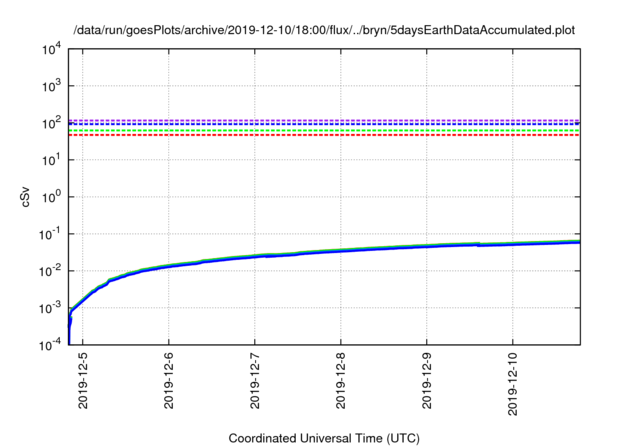The width and height of the screenshot is (640, 448).
Task: Click the 2019-12-10 date tick label
Action: [x=513, y=384]
